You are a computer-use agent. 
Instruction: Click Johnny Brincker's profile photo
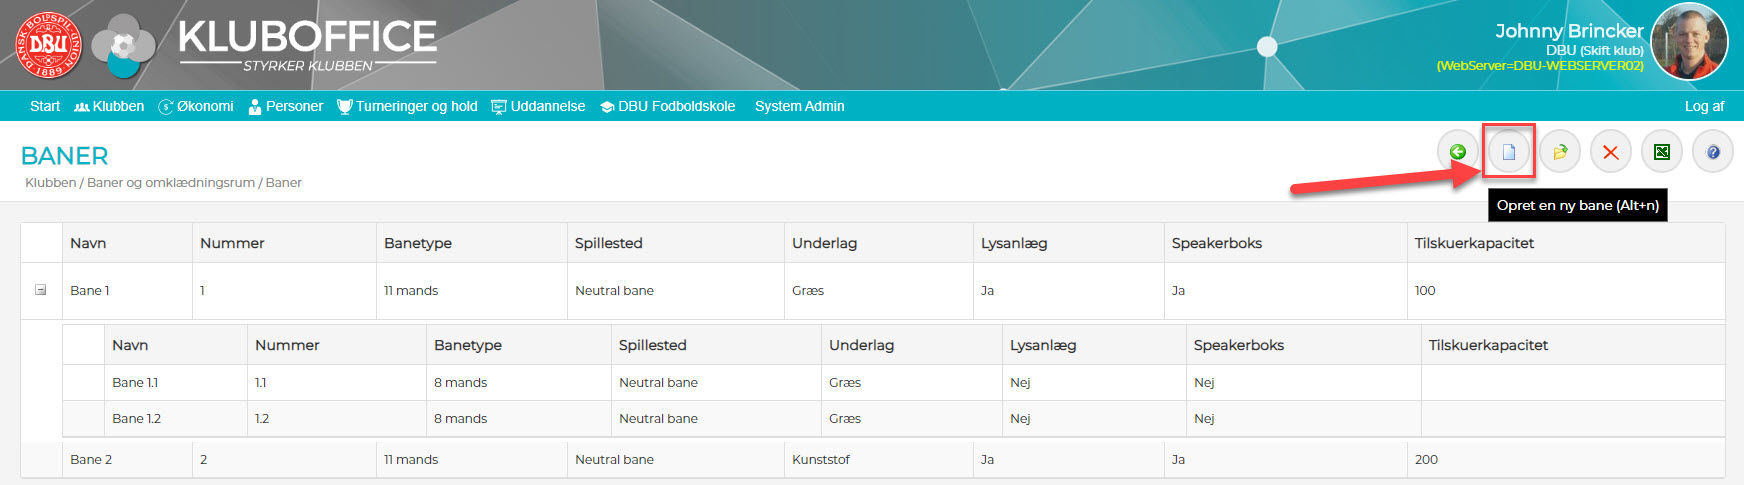tap(1689, 42)
